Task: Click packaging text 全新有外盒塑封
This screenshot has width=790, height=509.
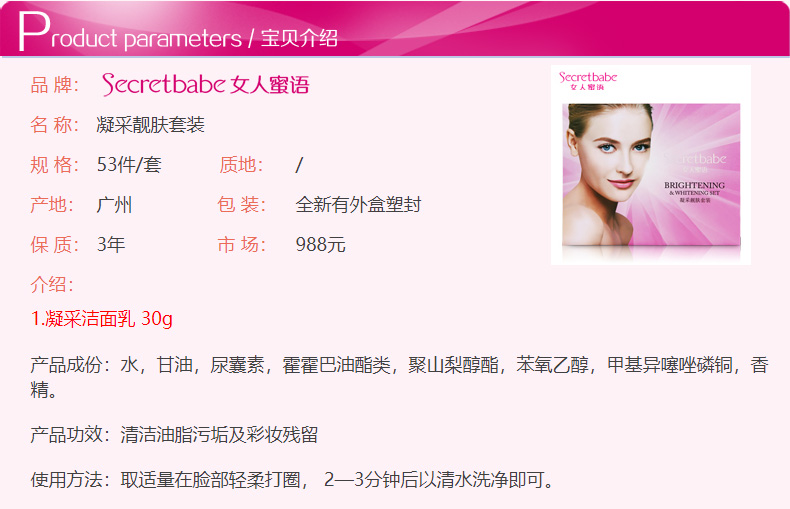Action: click(358, 205)
